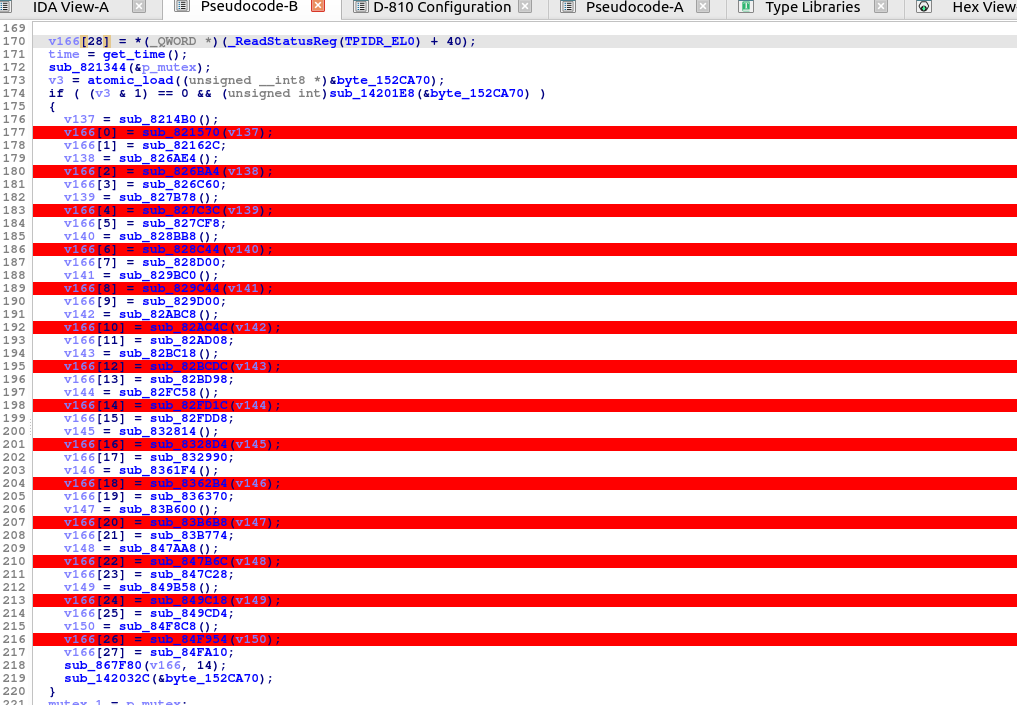Select function name sub_836370

189,496
